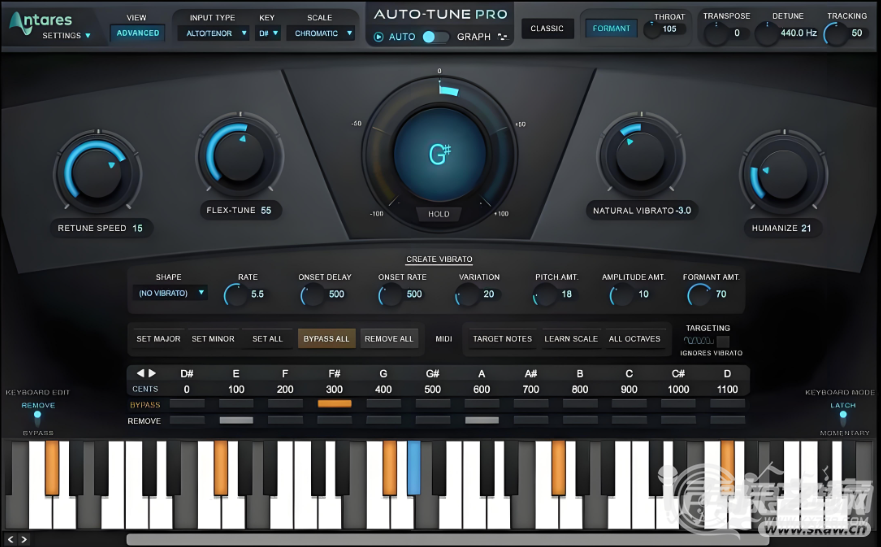This screenshot has width=881, height=547.
Task: Click keyboard scroll left arrow
Action: [x=10, y=540]
